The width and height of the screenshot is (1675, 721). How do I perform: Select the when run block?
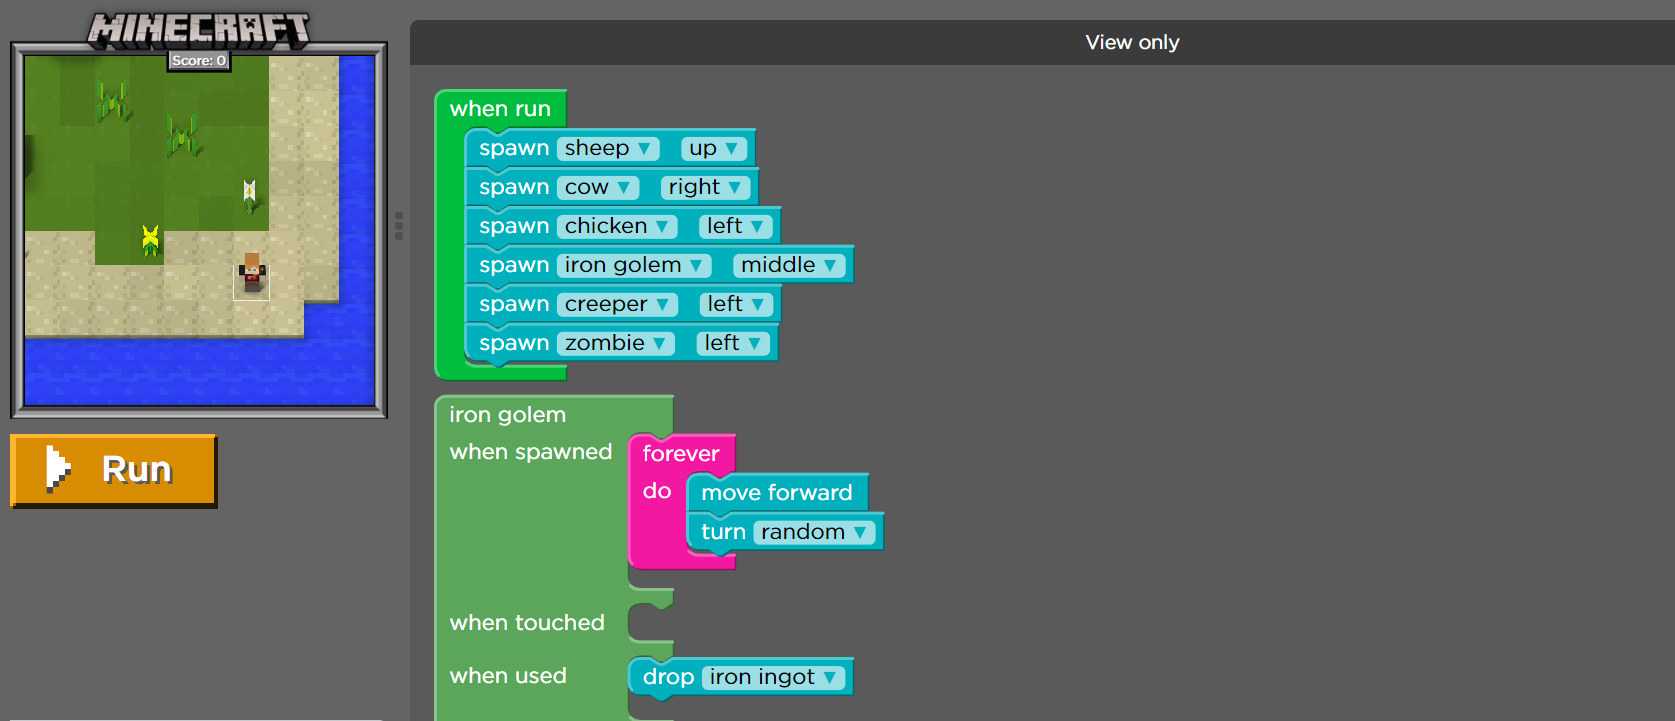click(x=500, y=109)
